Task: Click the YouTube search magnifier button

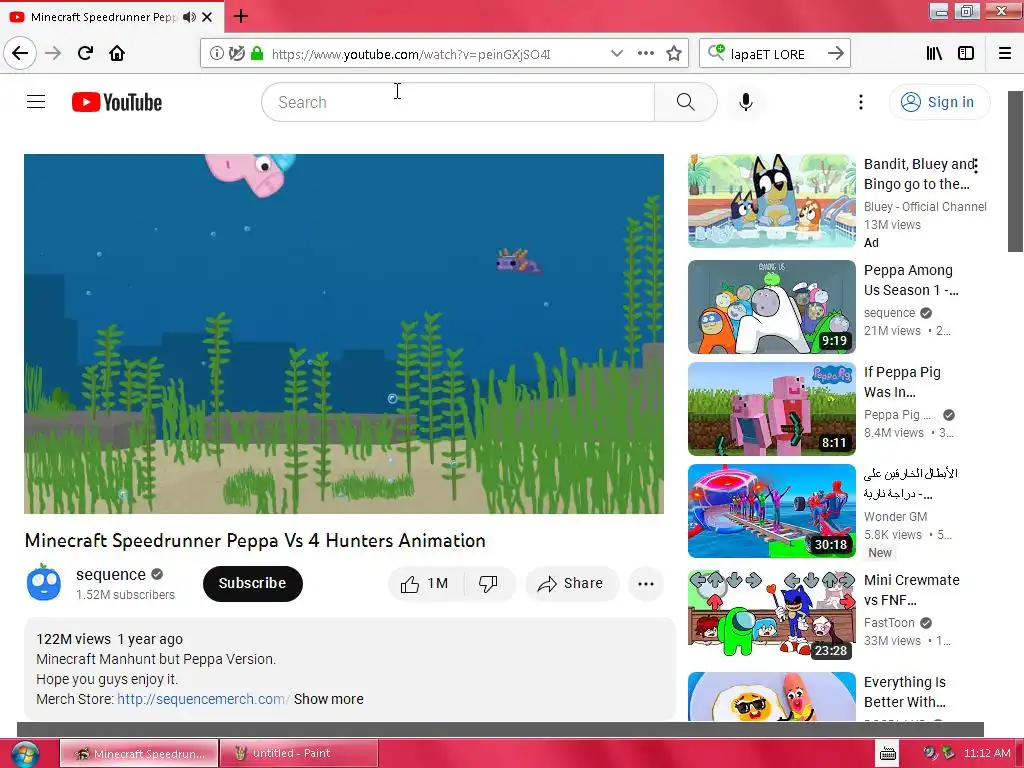Action: coord(686,102)
